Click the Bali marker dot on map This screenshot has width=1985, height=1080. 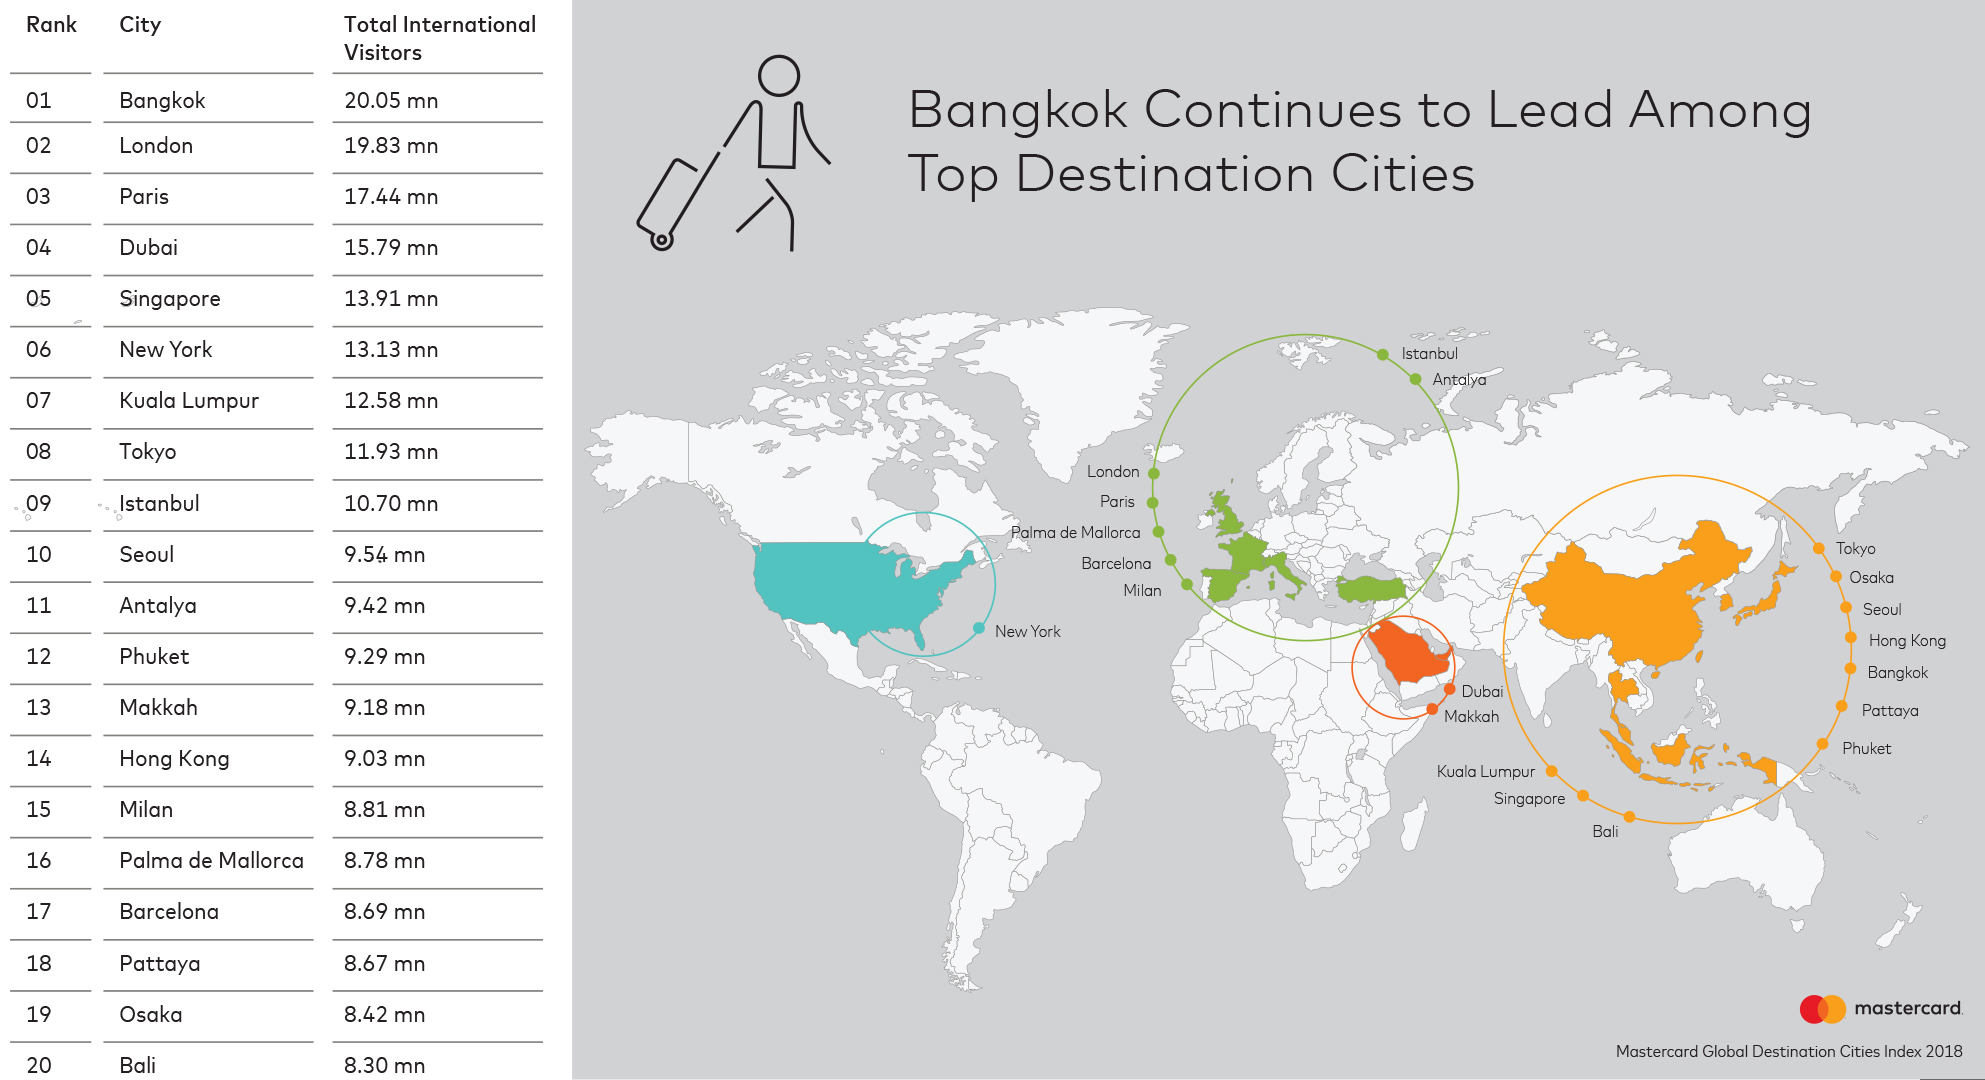(x=1629, y=817)
